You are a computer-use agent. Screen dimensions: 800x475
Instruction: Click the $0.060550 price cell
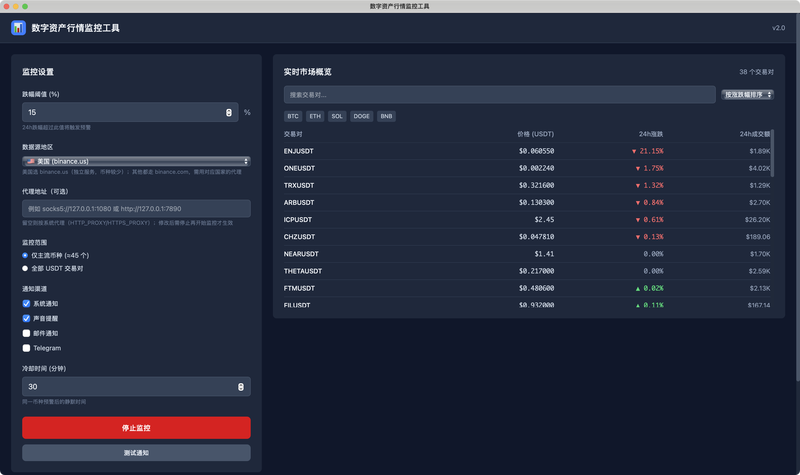click(x=536, y=151)
